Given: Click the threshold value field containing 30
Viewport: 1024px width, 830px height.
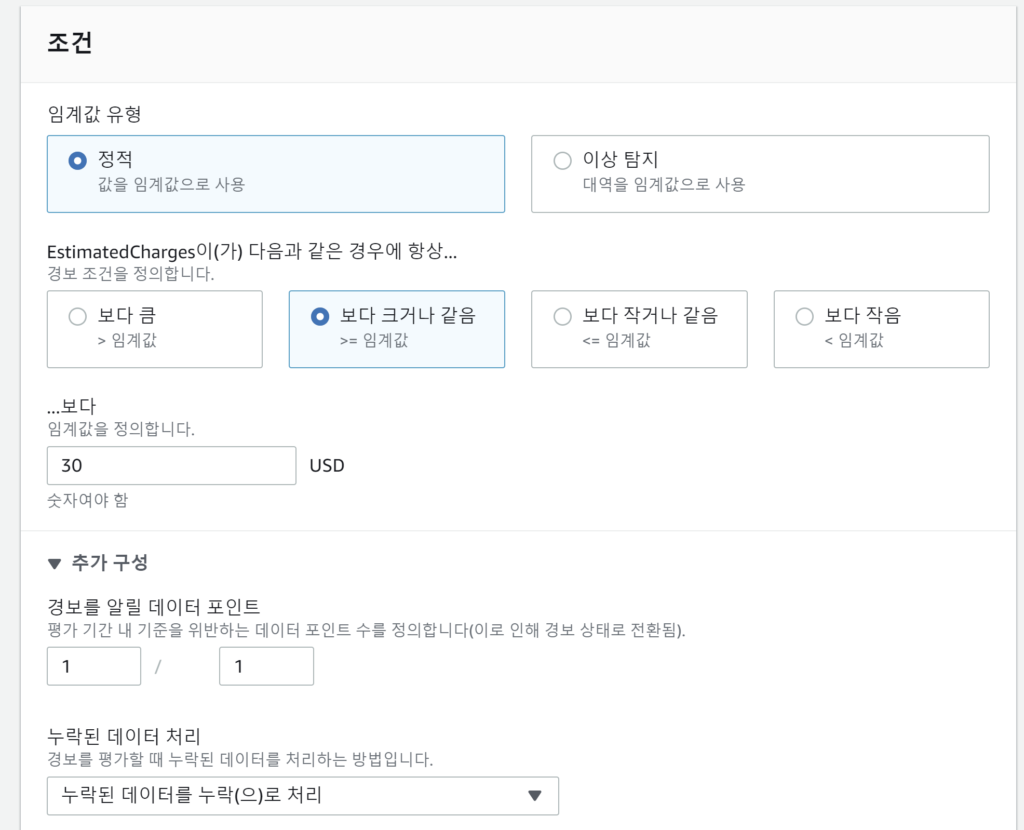Looking at the screenshot, I should [x=171, y=465].
